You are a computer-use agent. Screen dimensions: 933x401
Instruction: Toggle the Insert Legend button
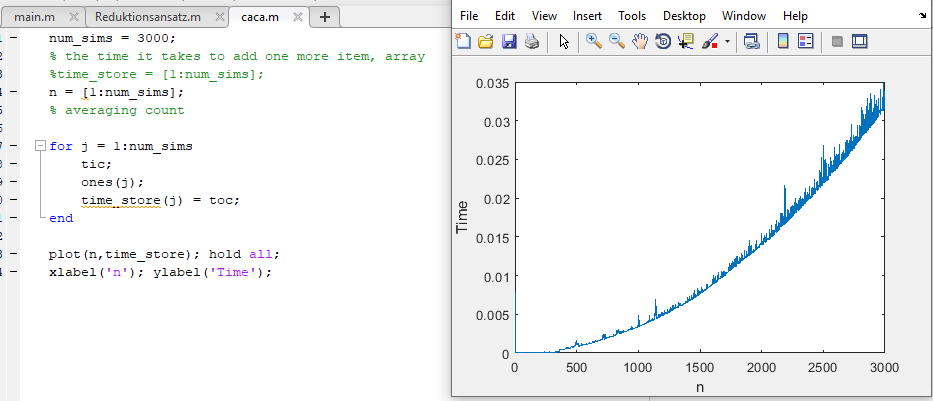[x=806, y=42]
